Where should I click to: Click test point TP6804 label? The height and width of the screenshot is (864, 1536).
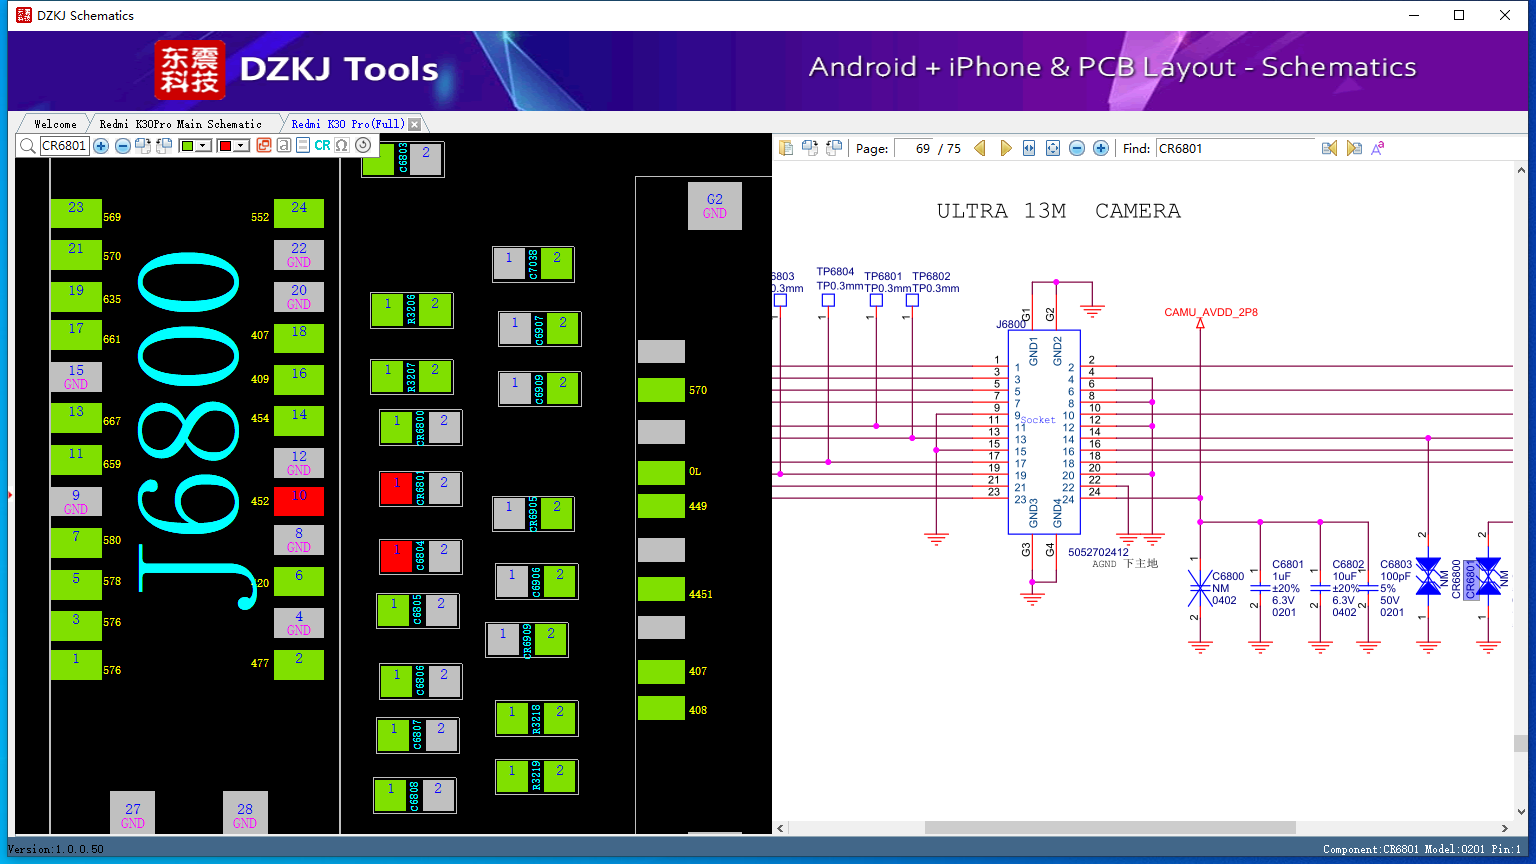[x=835, y=271]
